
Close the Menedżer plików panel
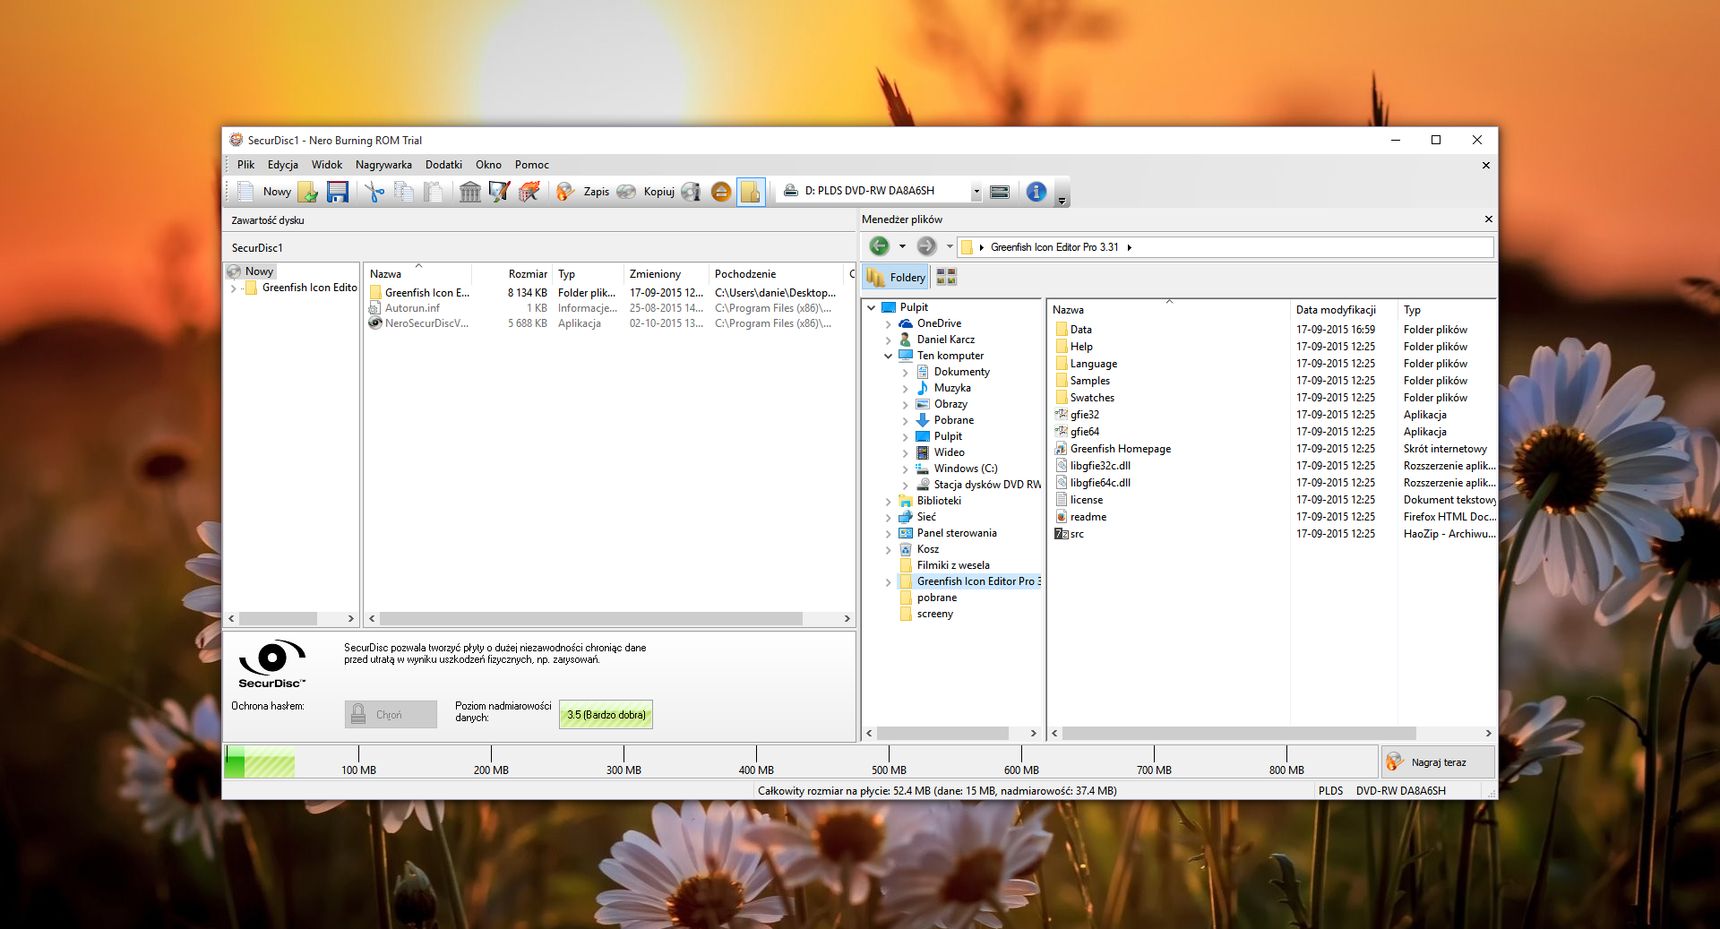tap(1488, 219)
